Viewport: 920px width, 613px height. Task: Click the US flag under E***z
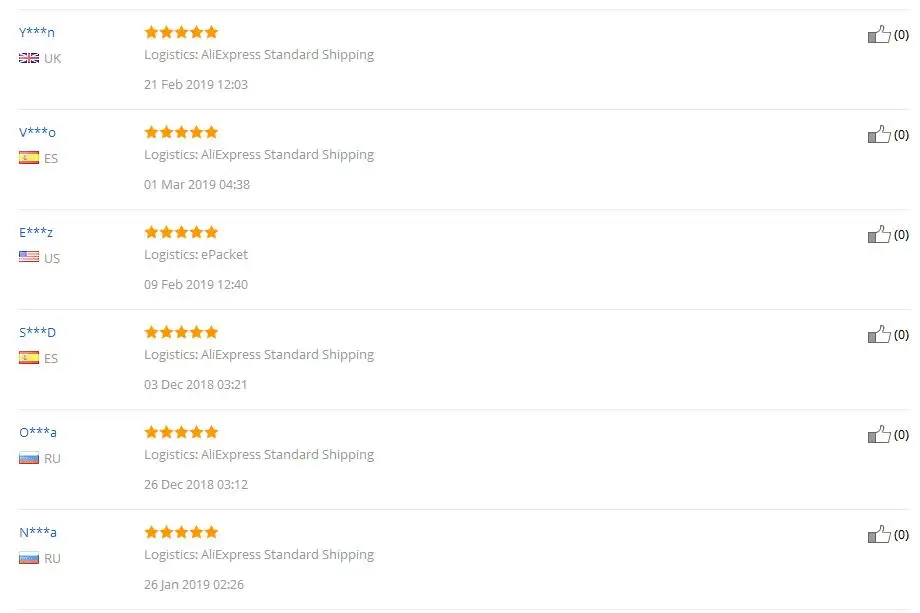tap(29, 258)
